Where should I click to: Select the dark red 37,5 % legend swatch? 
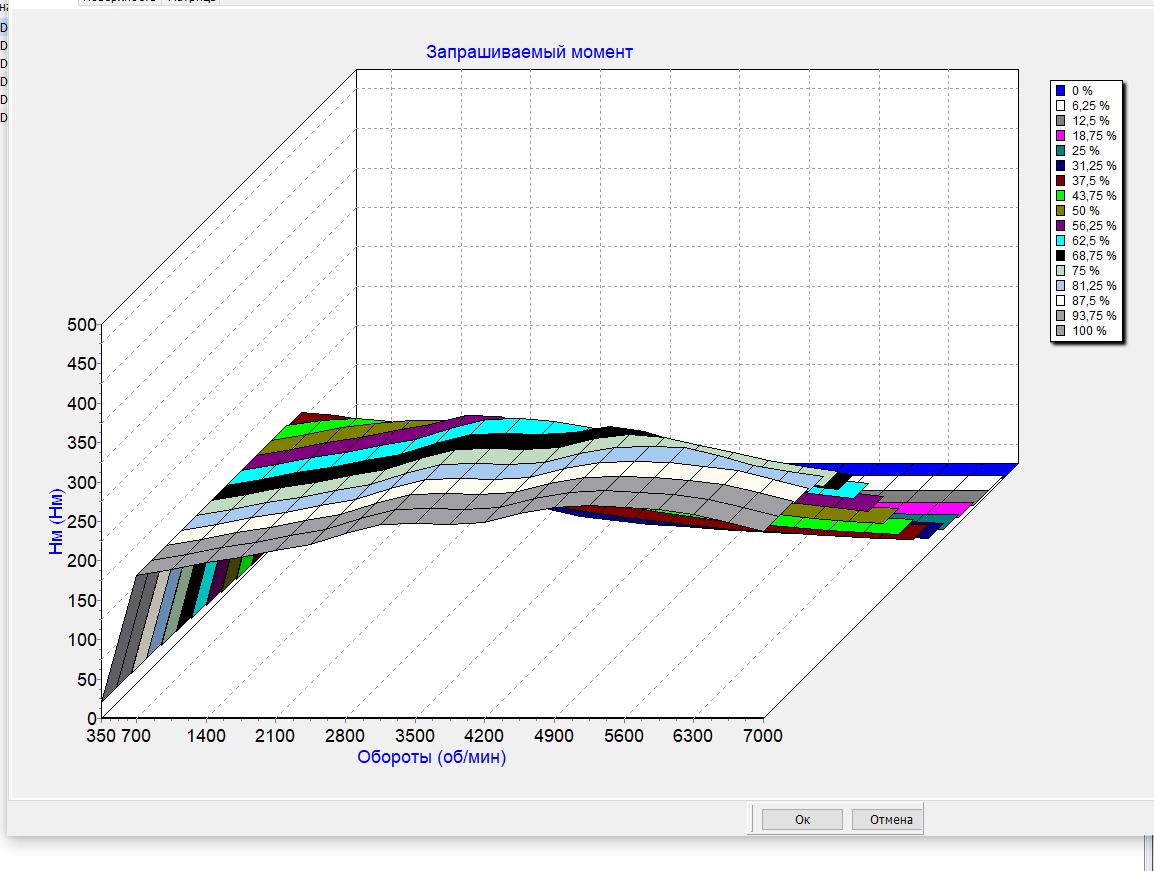coord(1061,180)
